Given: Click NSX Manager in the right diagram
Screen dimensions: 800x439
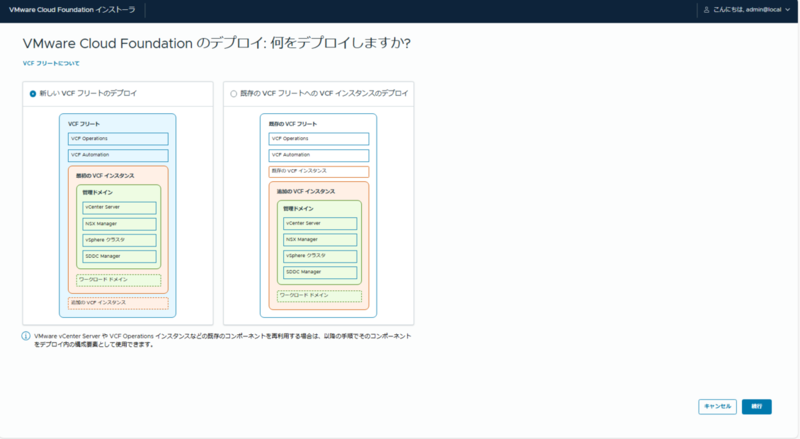Looking at the screenshot, I should [320, 239].
